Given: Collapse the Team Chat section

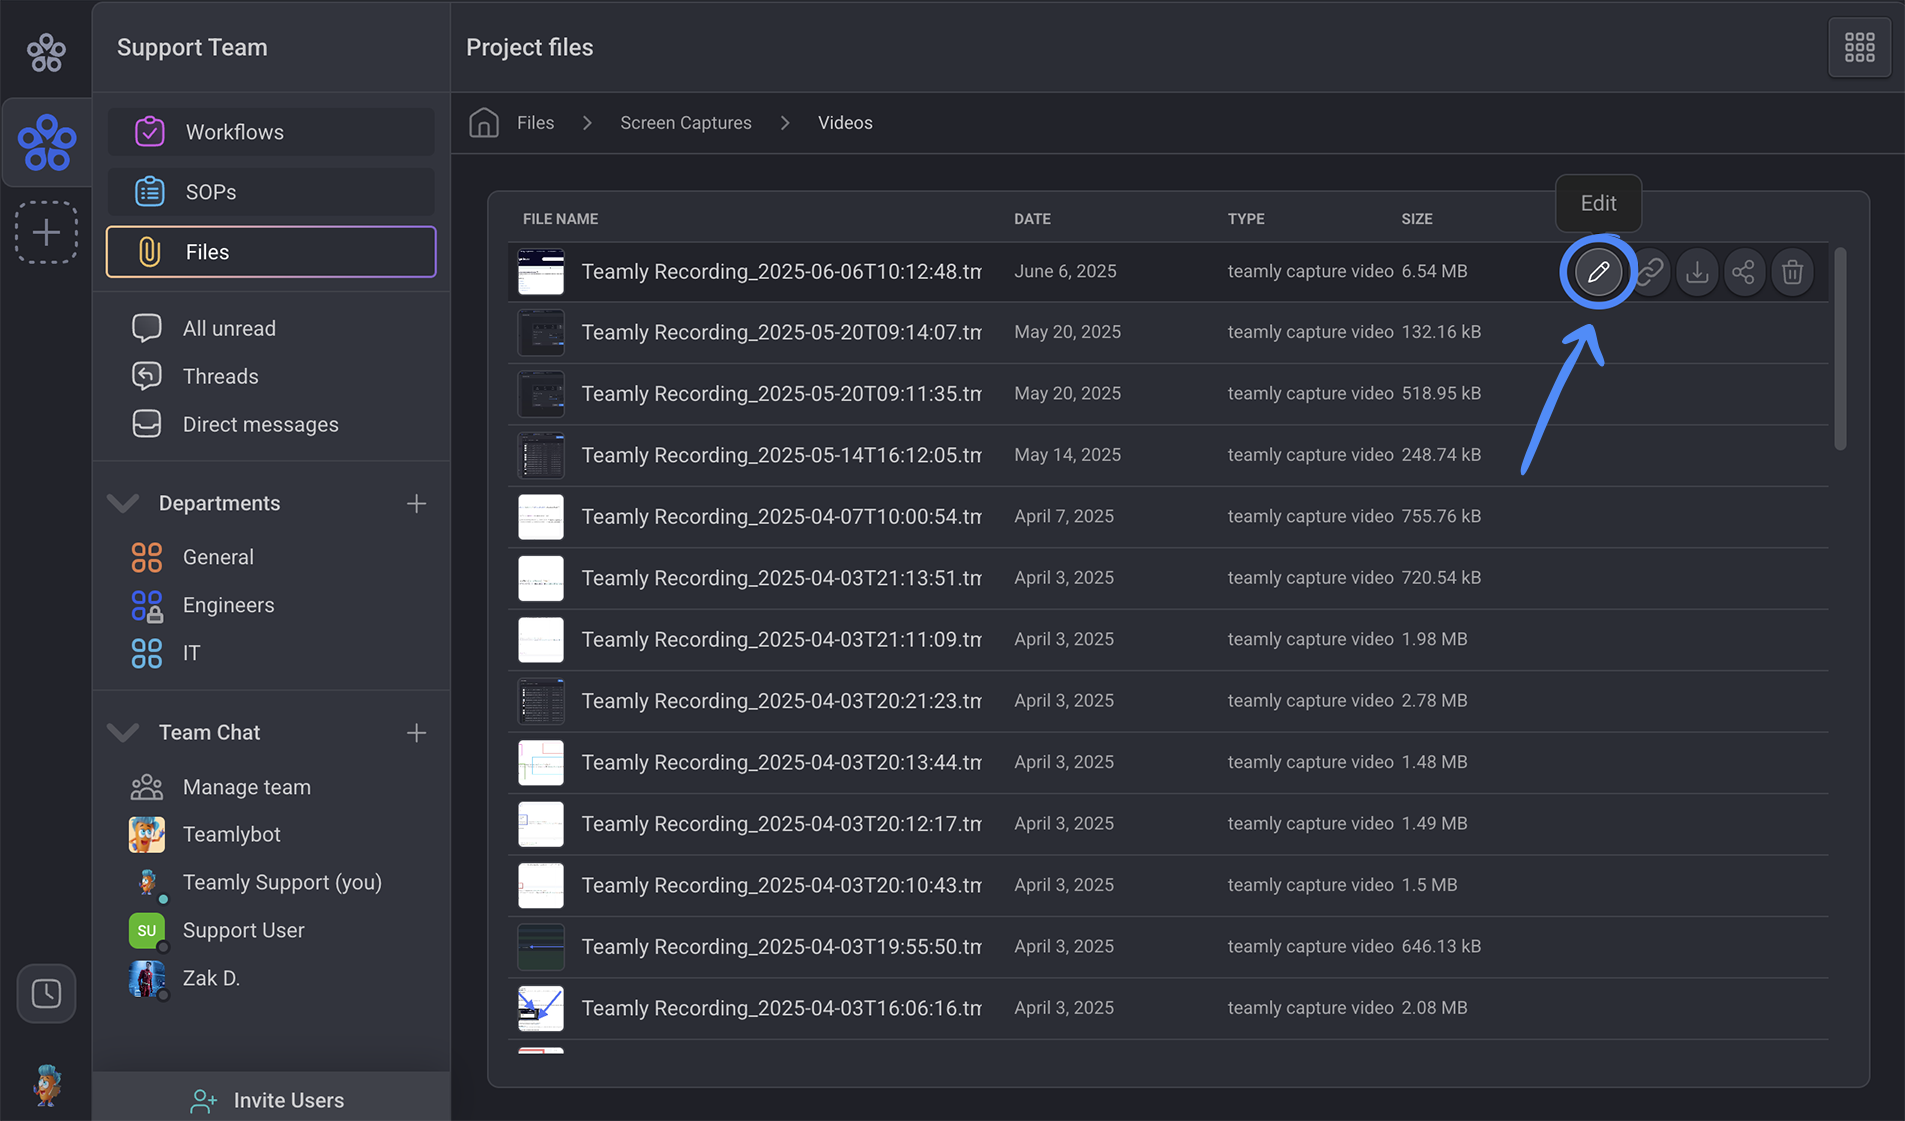Looking at the screenshot, I should (x=123, y=732).
